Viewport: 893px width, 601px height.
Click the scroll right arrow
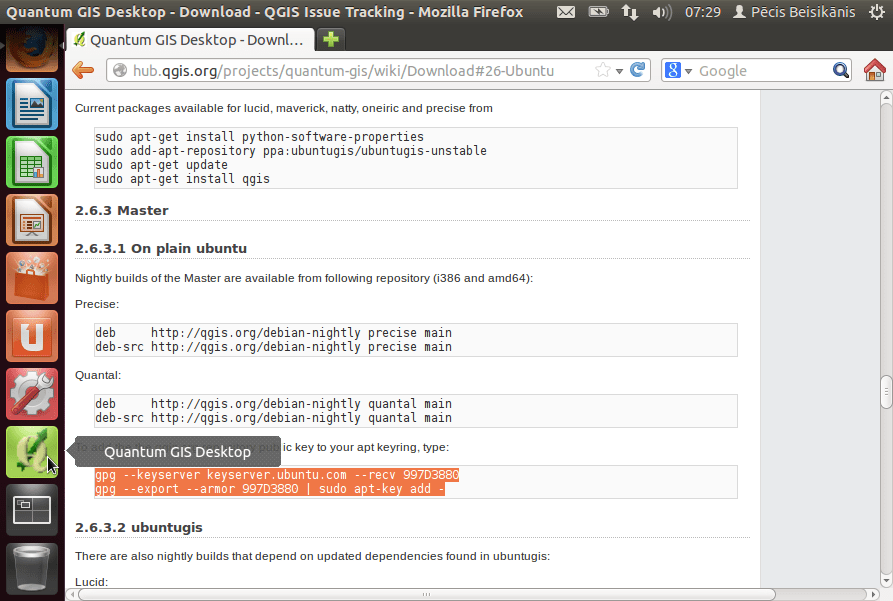874,594
